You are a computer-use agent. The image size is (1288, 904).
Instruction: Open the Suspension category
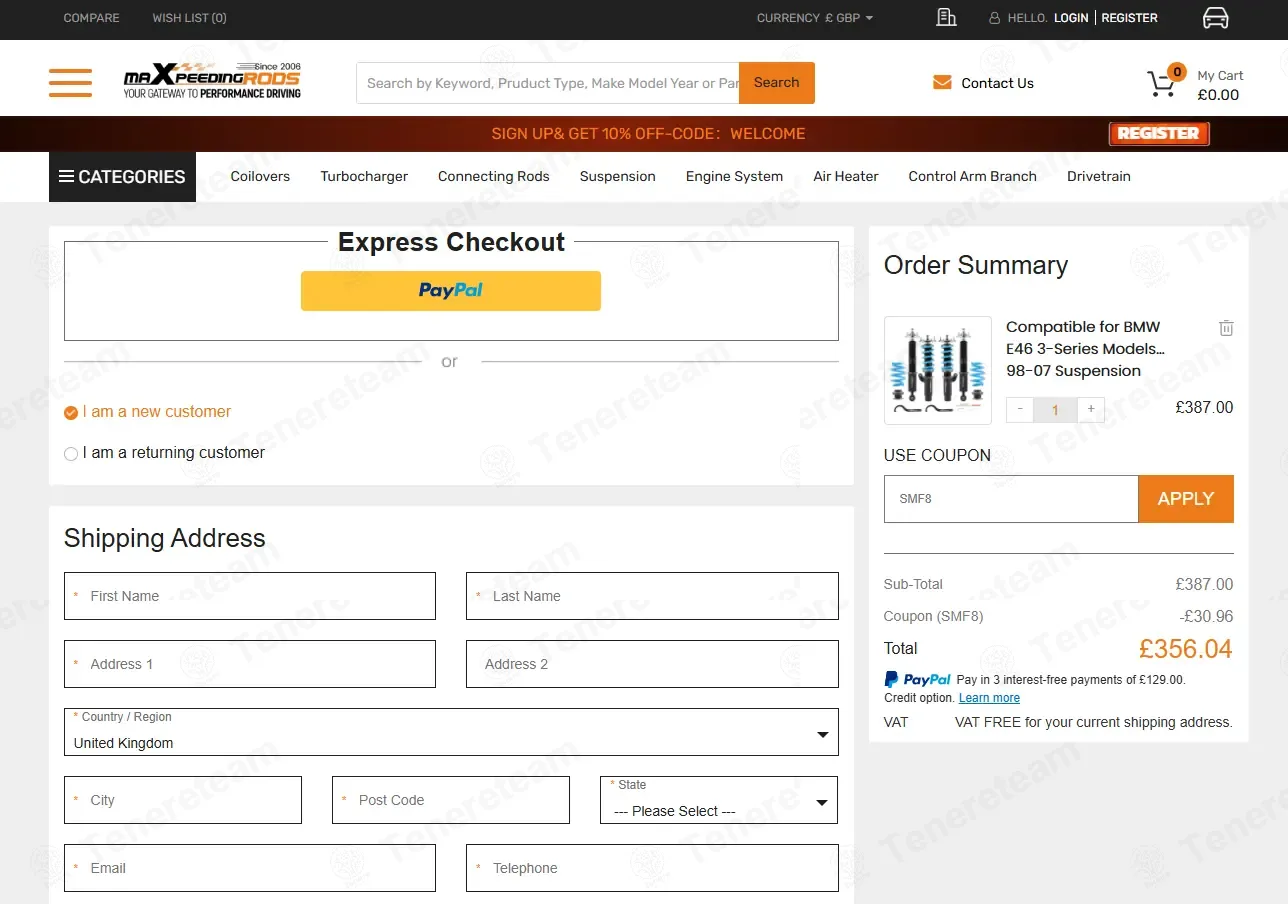(x=618, y=176)
